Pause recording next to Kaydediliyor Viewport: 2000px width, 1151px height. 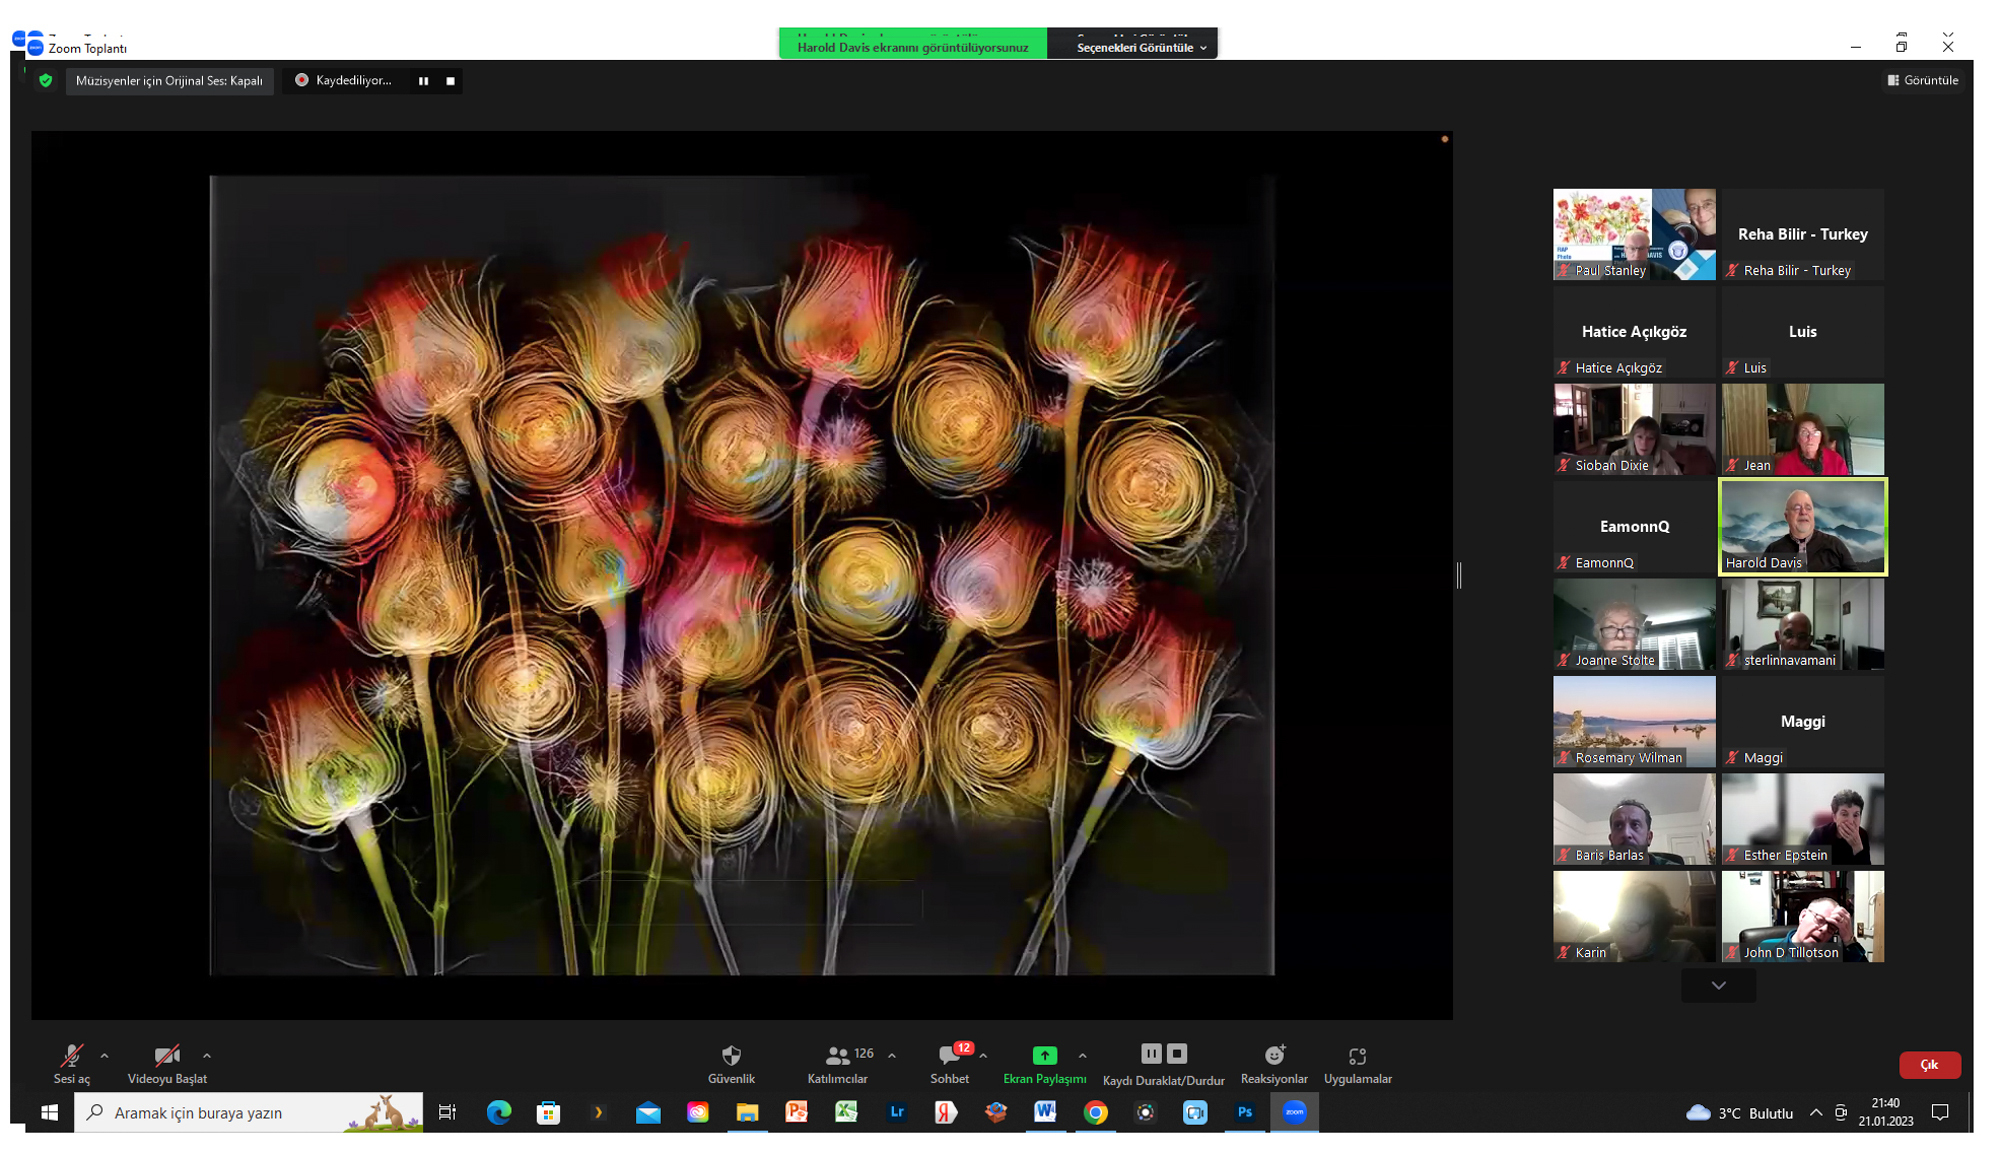point(423,81)
